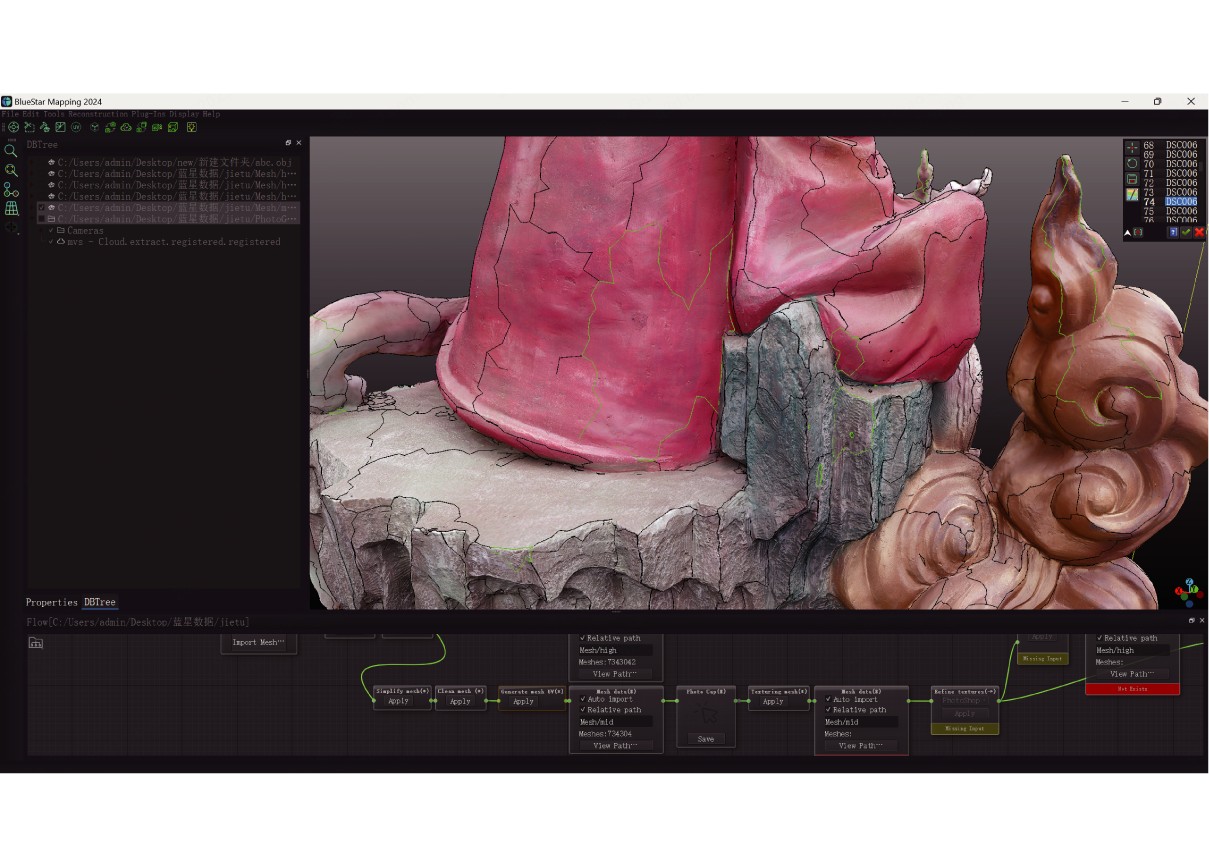The image size is (1209, 867).
Task: Click the green checkmark in image list panel
Action: (x=1186, y=232)
